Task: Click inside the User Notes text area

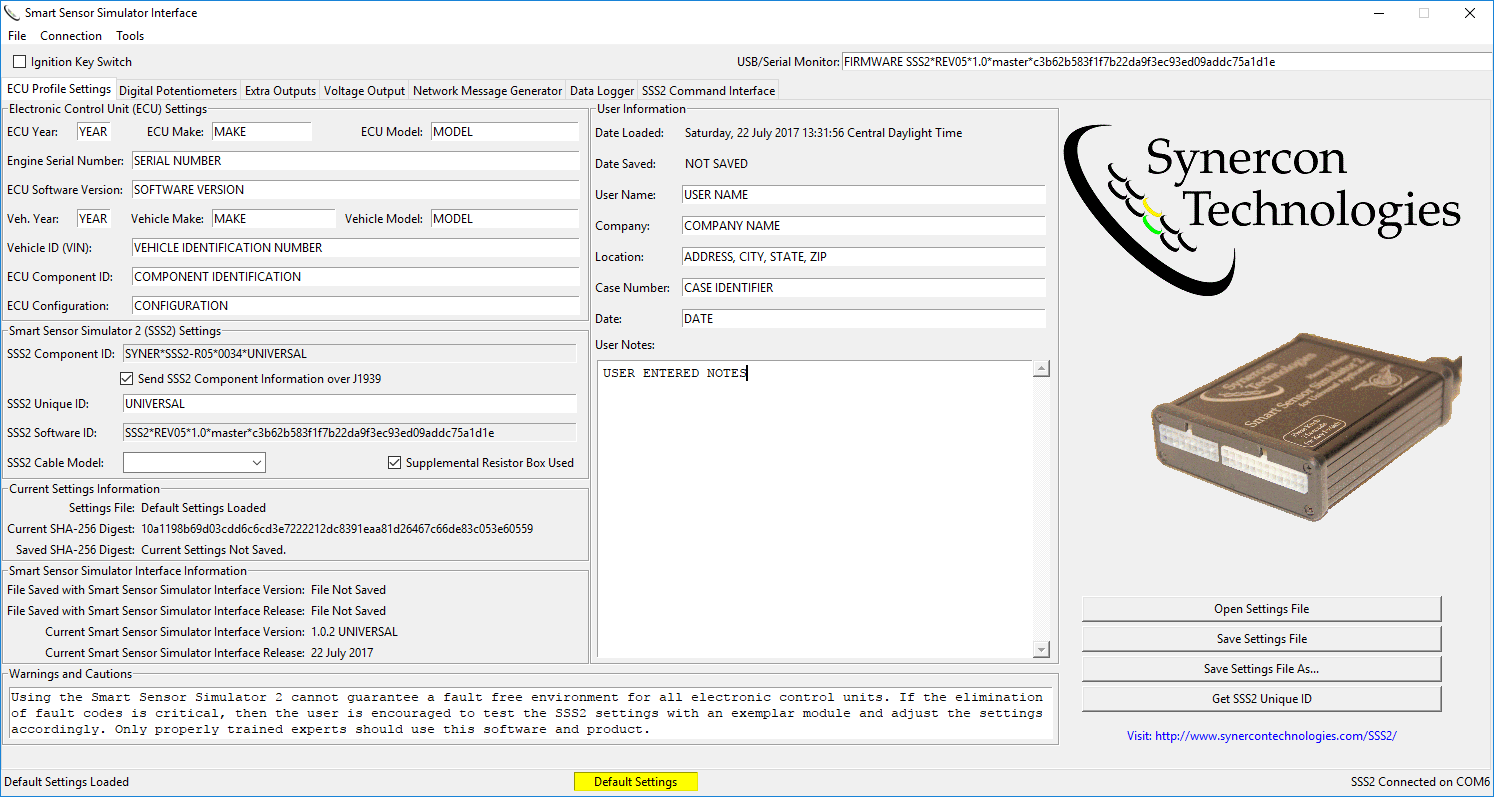Action: coord(814,510)
